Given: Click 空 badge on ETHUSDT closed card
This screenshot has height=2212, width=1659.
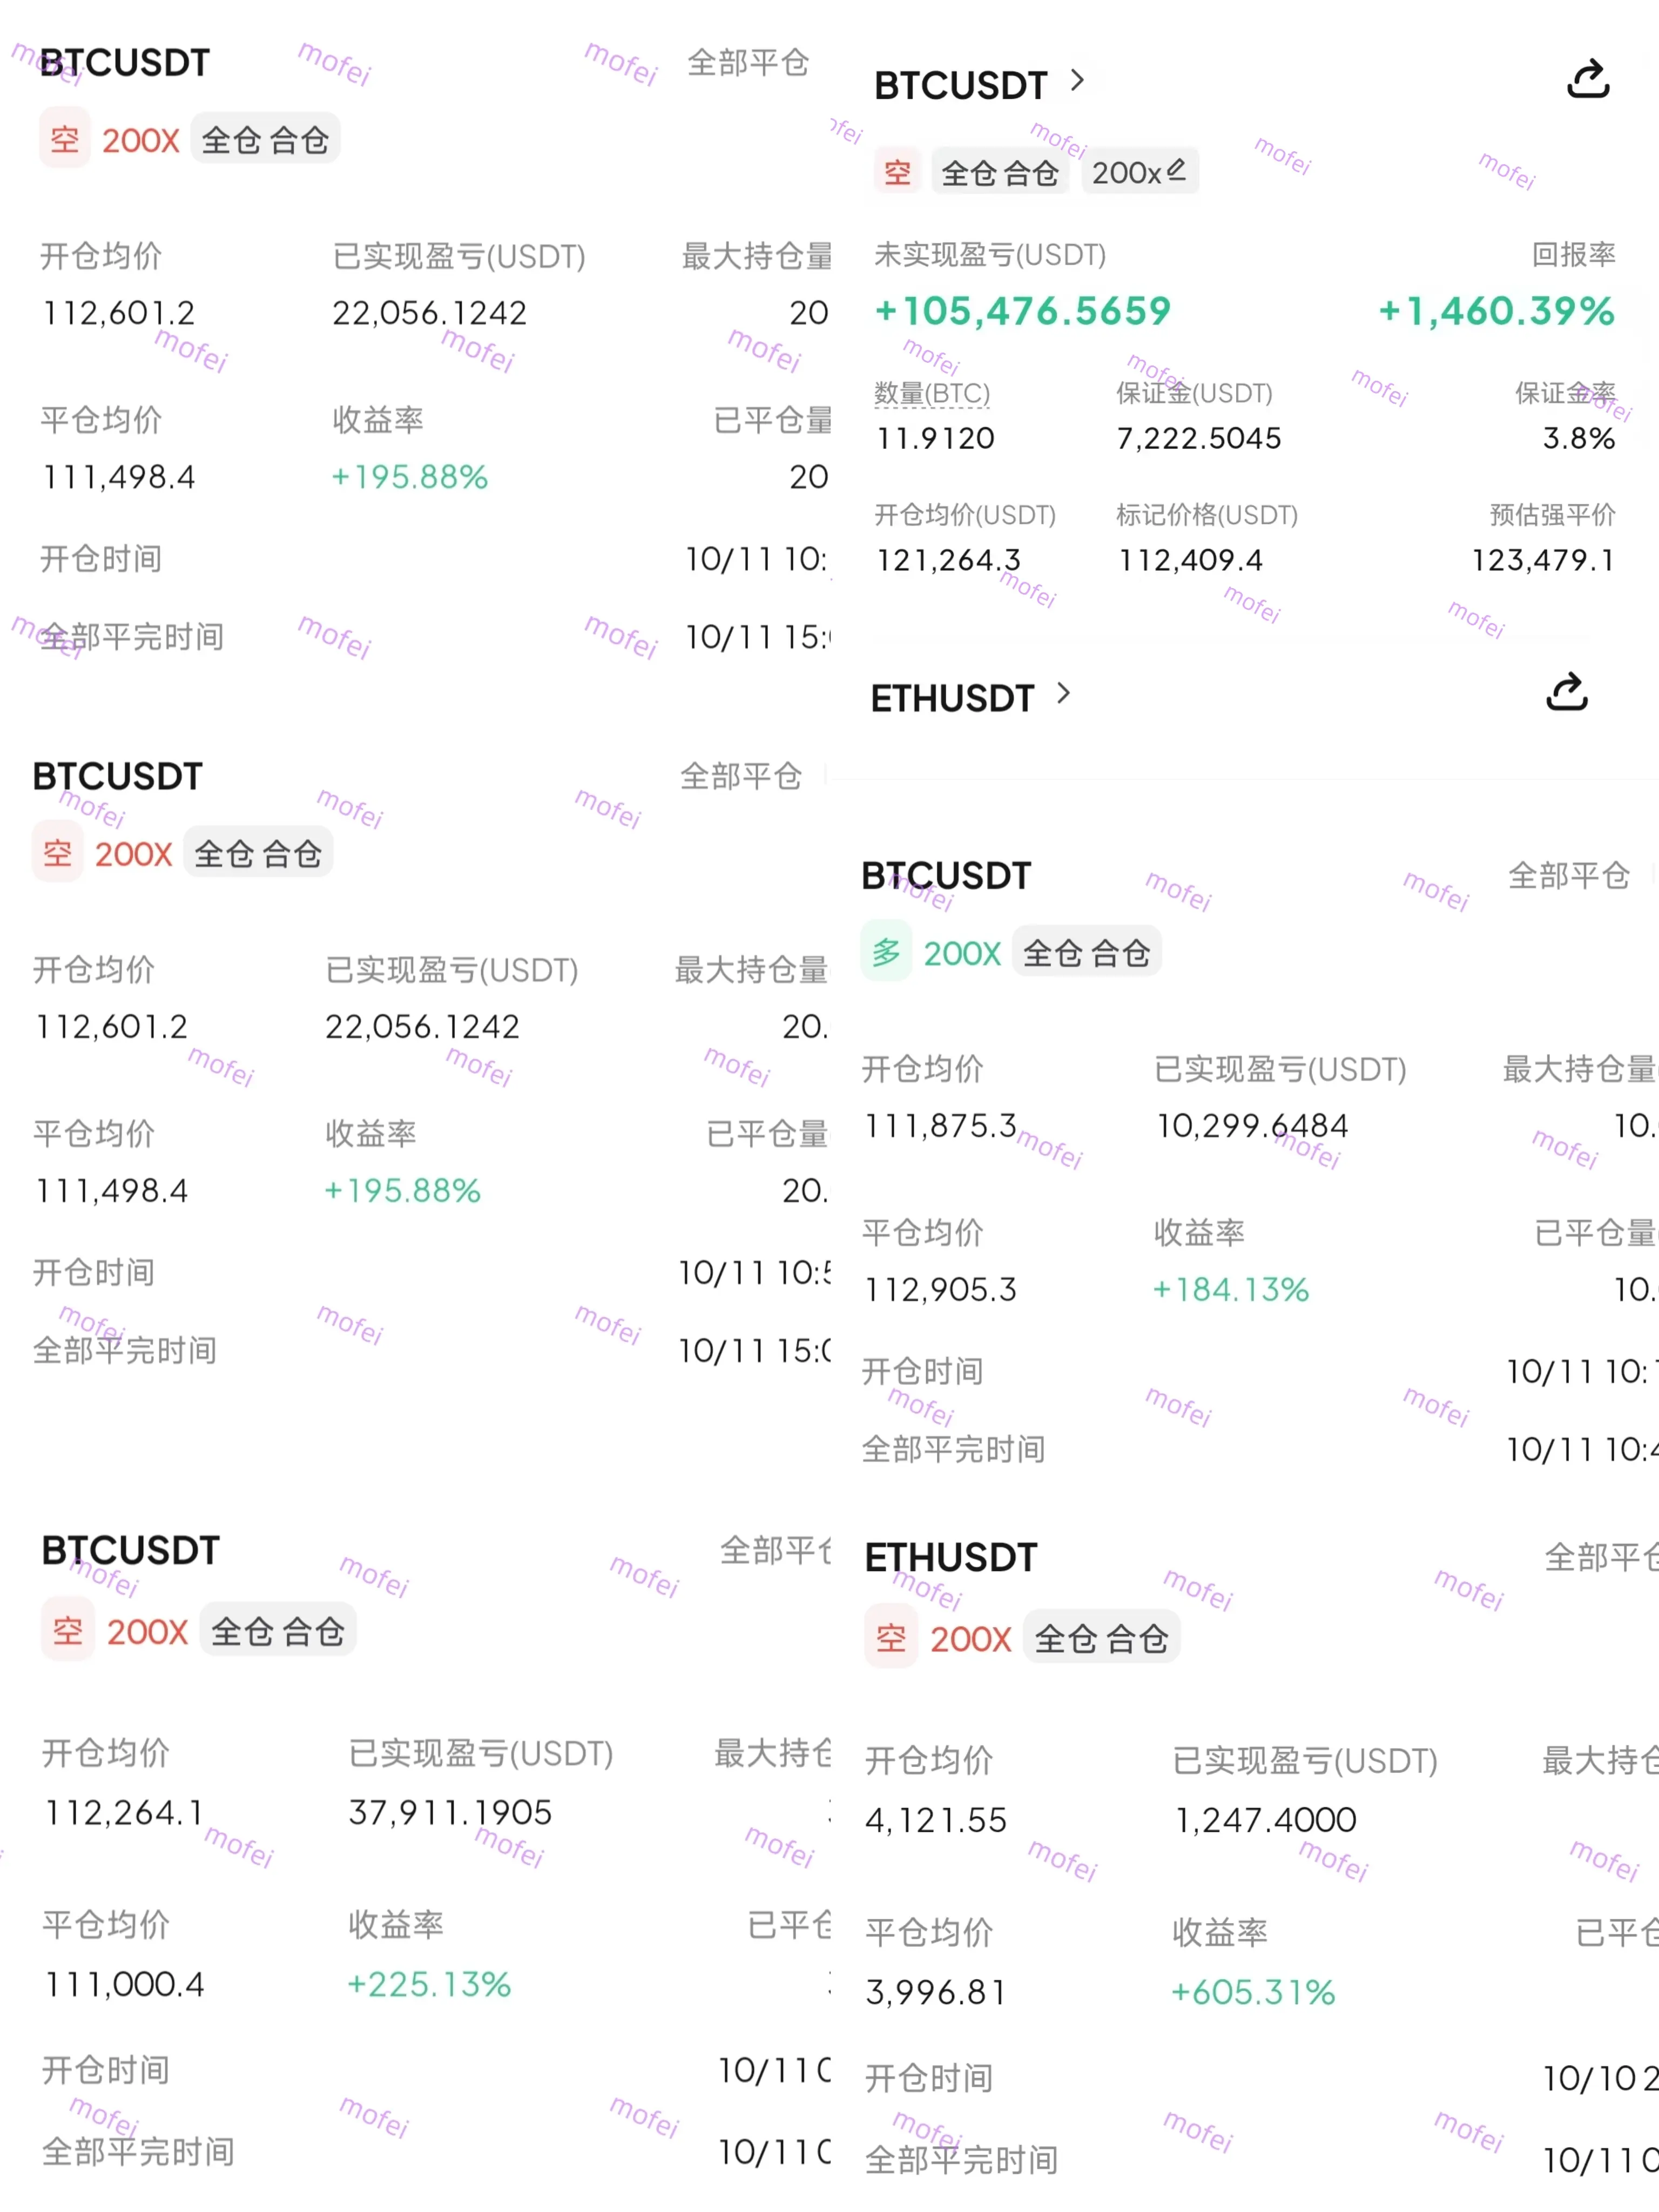Looking at the screenshot, I should (891, 1638).
